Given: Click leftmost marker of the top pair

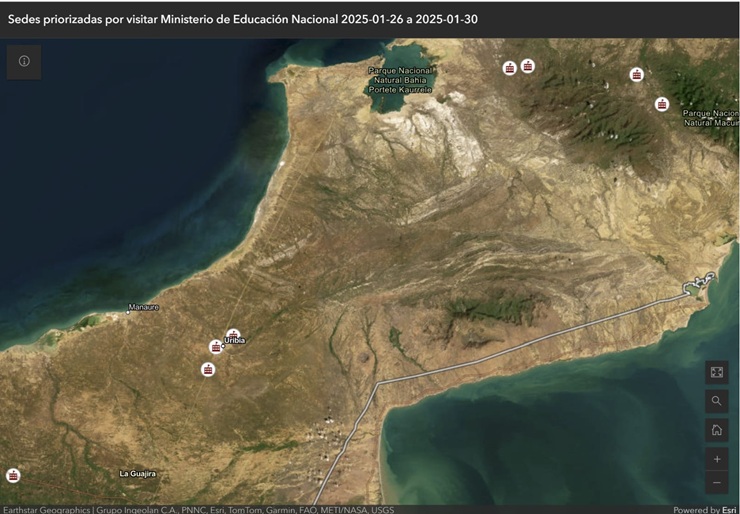Looking at the screenshot, I should [510, 68].
